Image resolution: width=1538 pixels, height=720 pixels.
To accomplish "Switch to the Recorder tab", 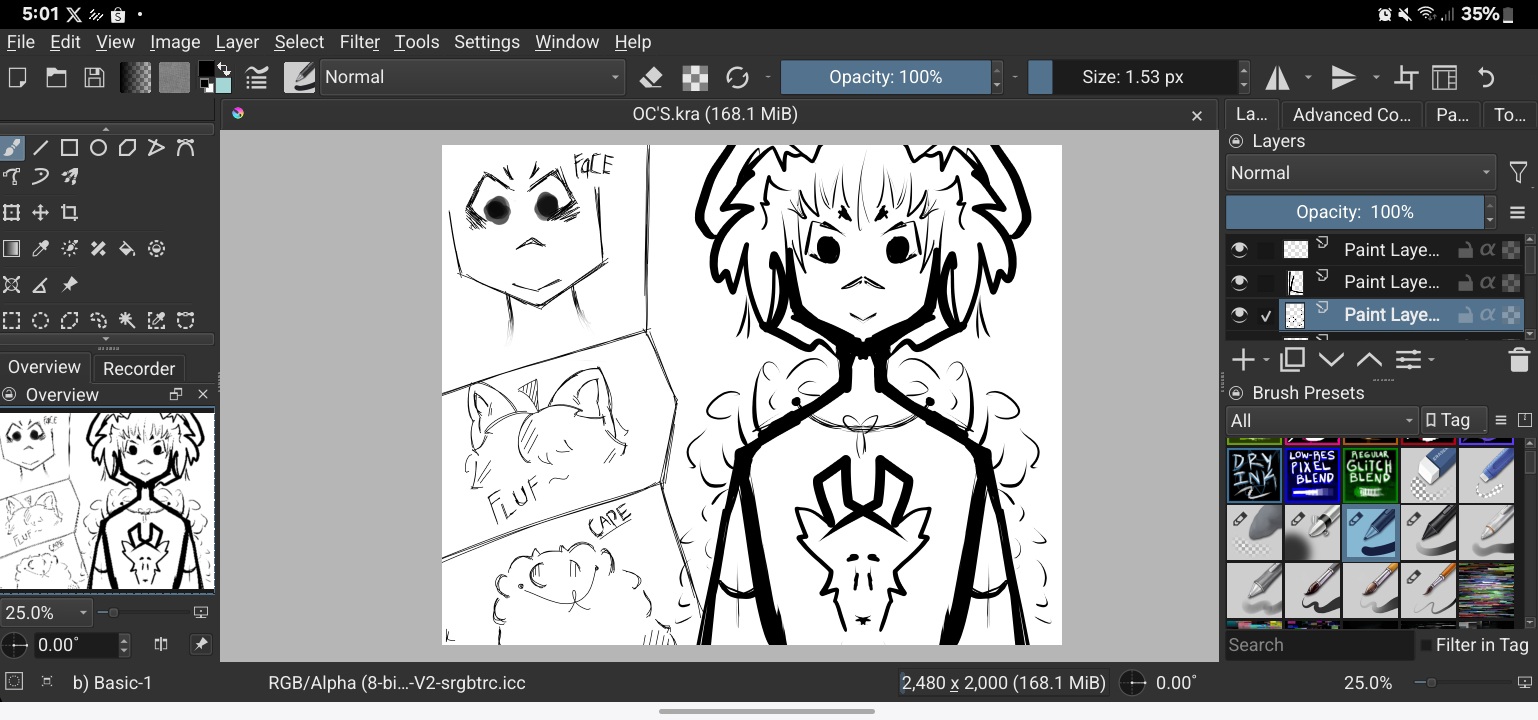I will (x=139, y=368).
